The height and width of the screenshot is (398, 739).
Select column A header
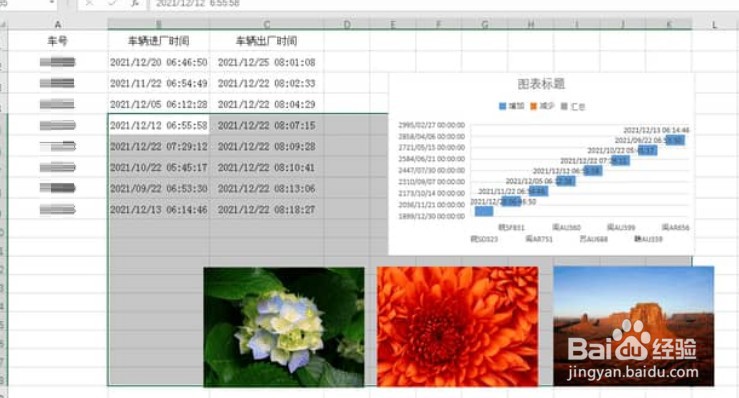57,25
